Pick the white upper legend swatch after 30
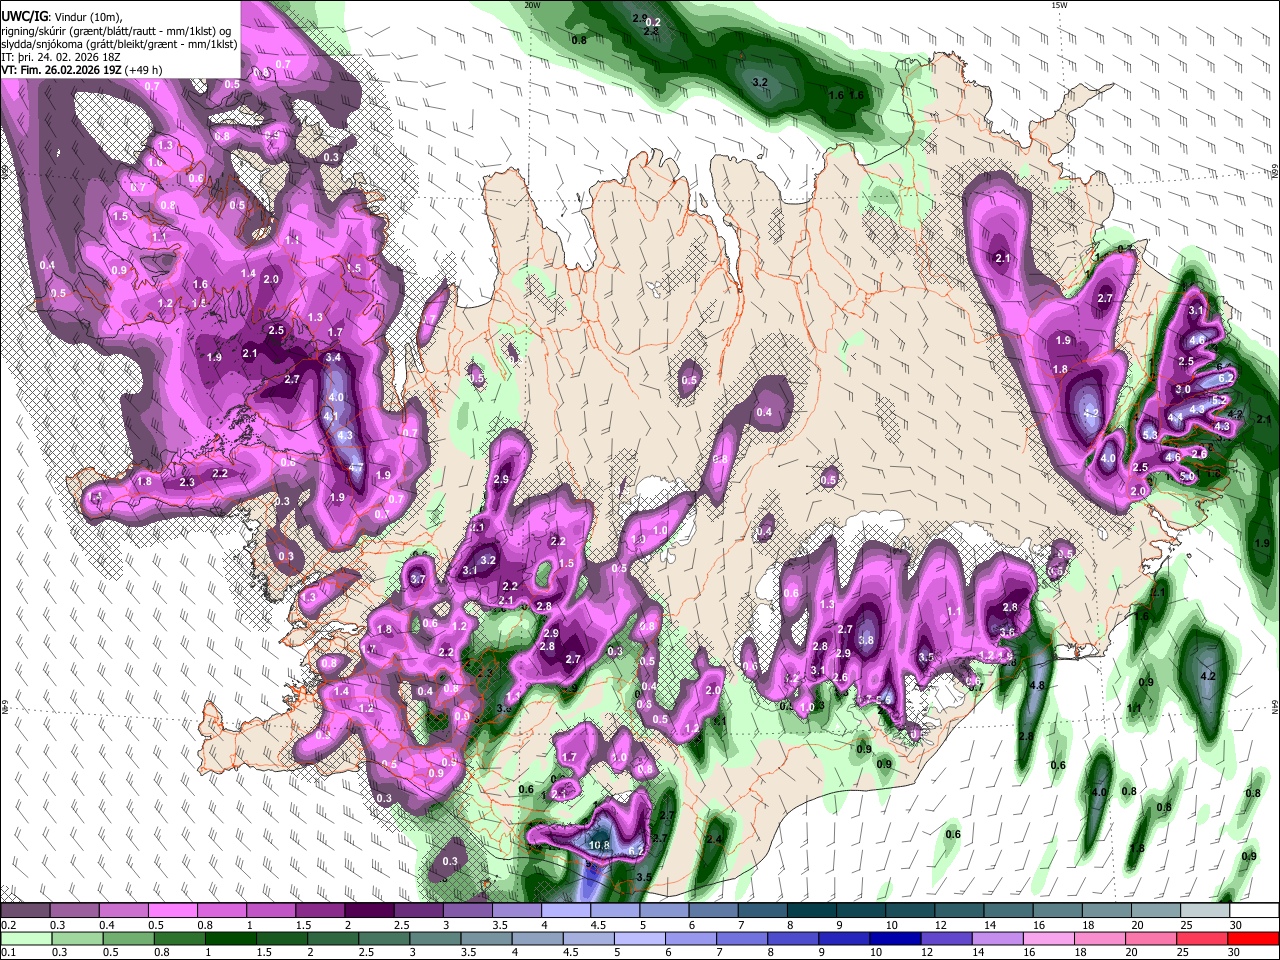The image size is (1280, 960). coord(1254,911)
